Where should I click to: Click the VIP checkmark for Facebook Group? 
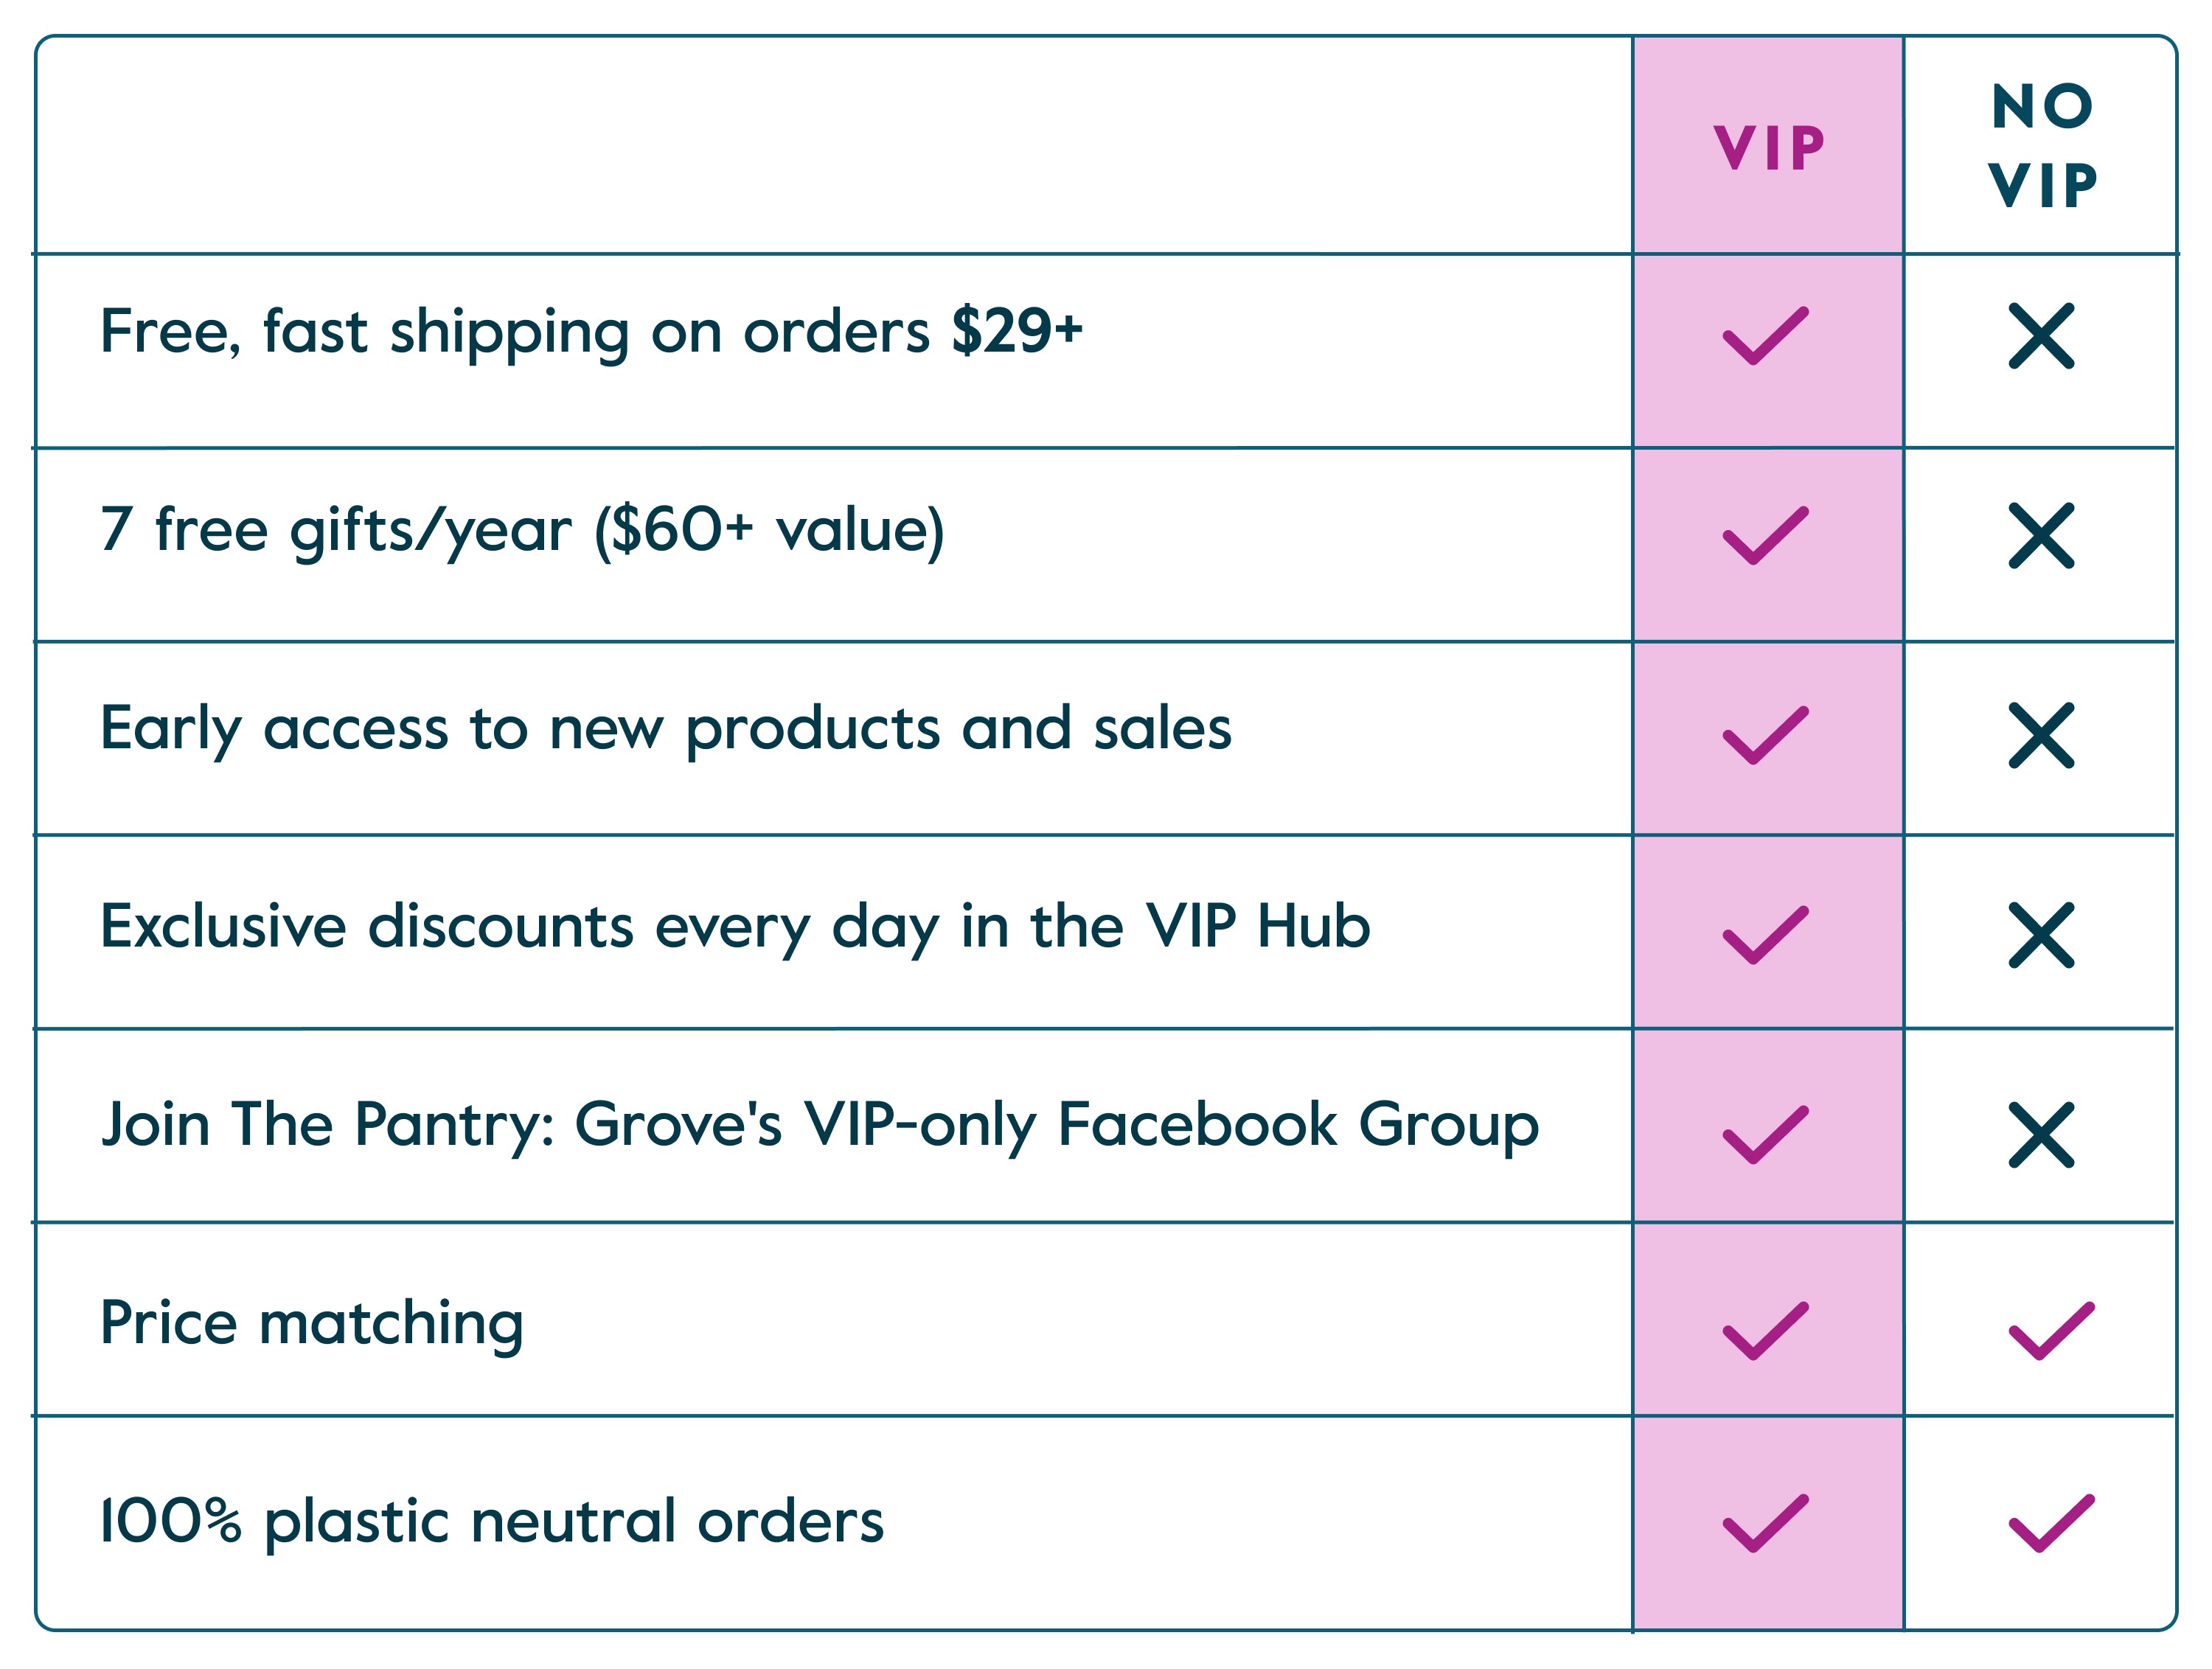[1765, 1135]
